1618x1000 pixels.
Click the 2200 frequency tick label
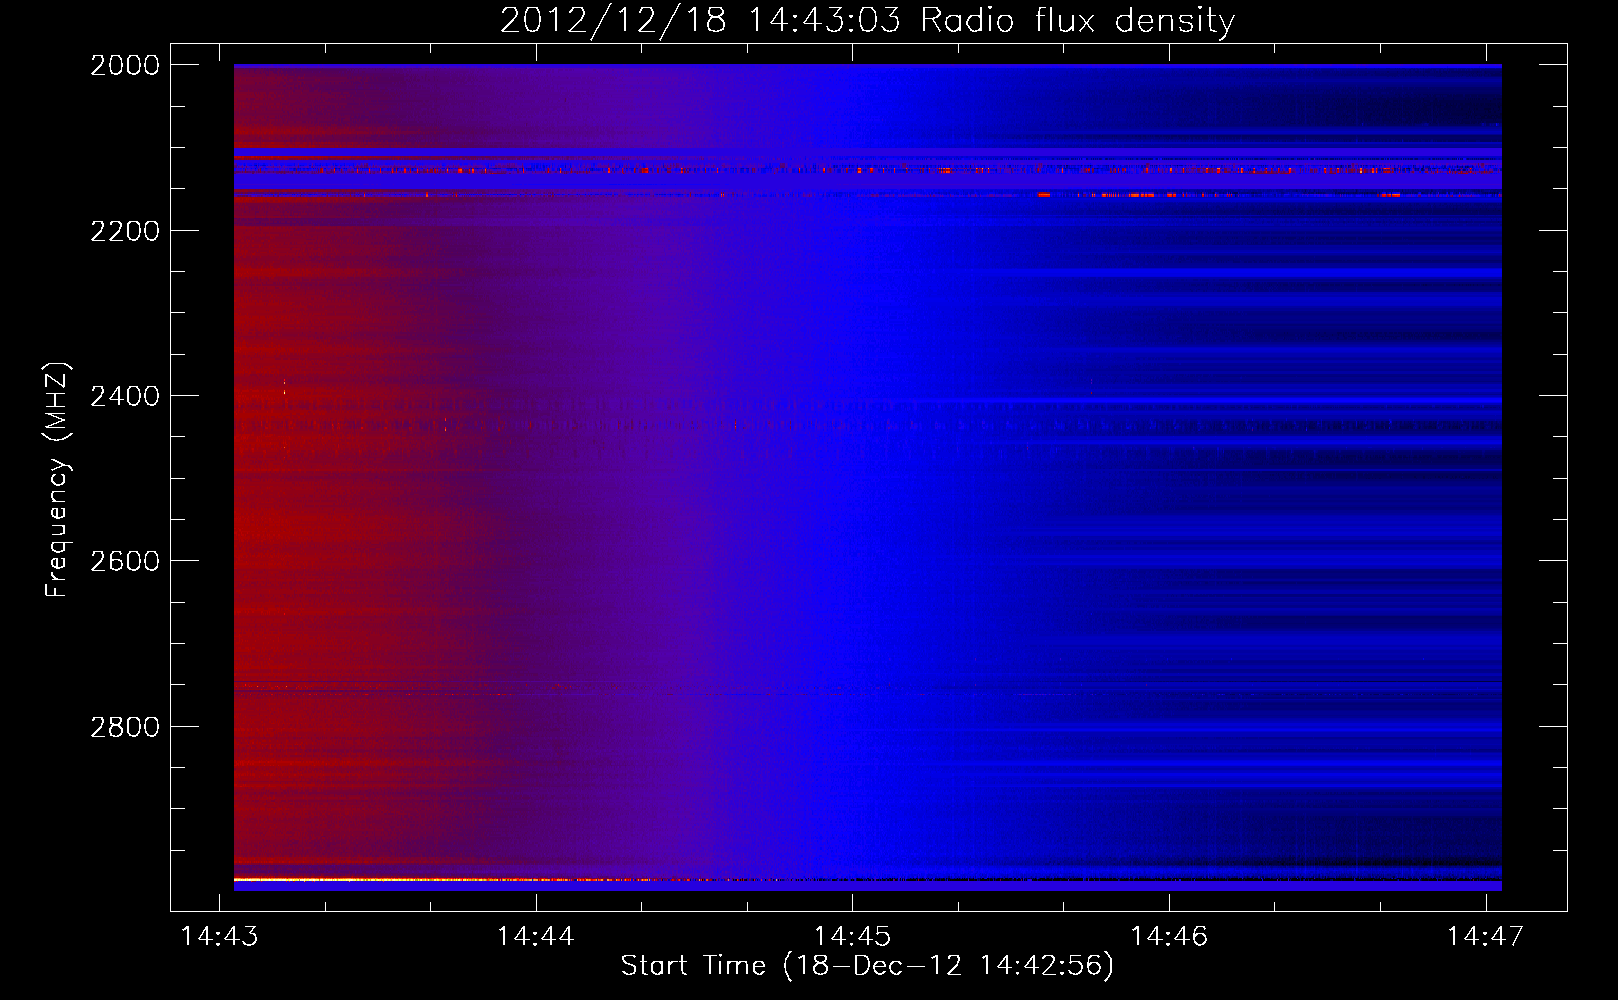(125, 231)
